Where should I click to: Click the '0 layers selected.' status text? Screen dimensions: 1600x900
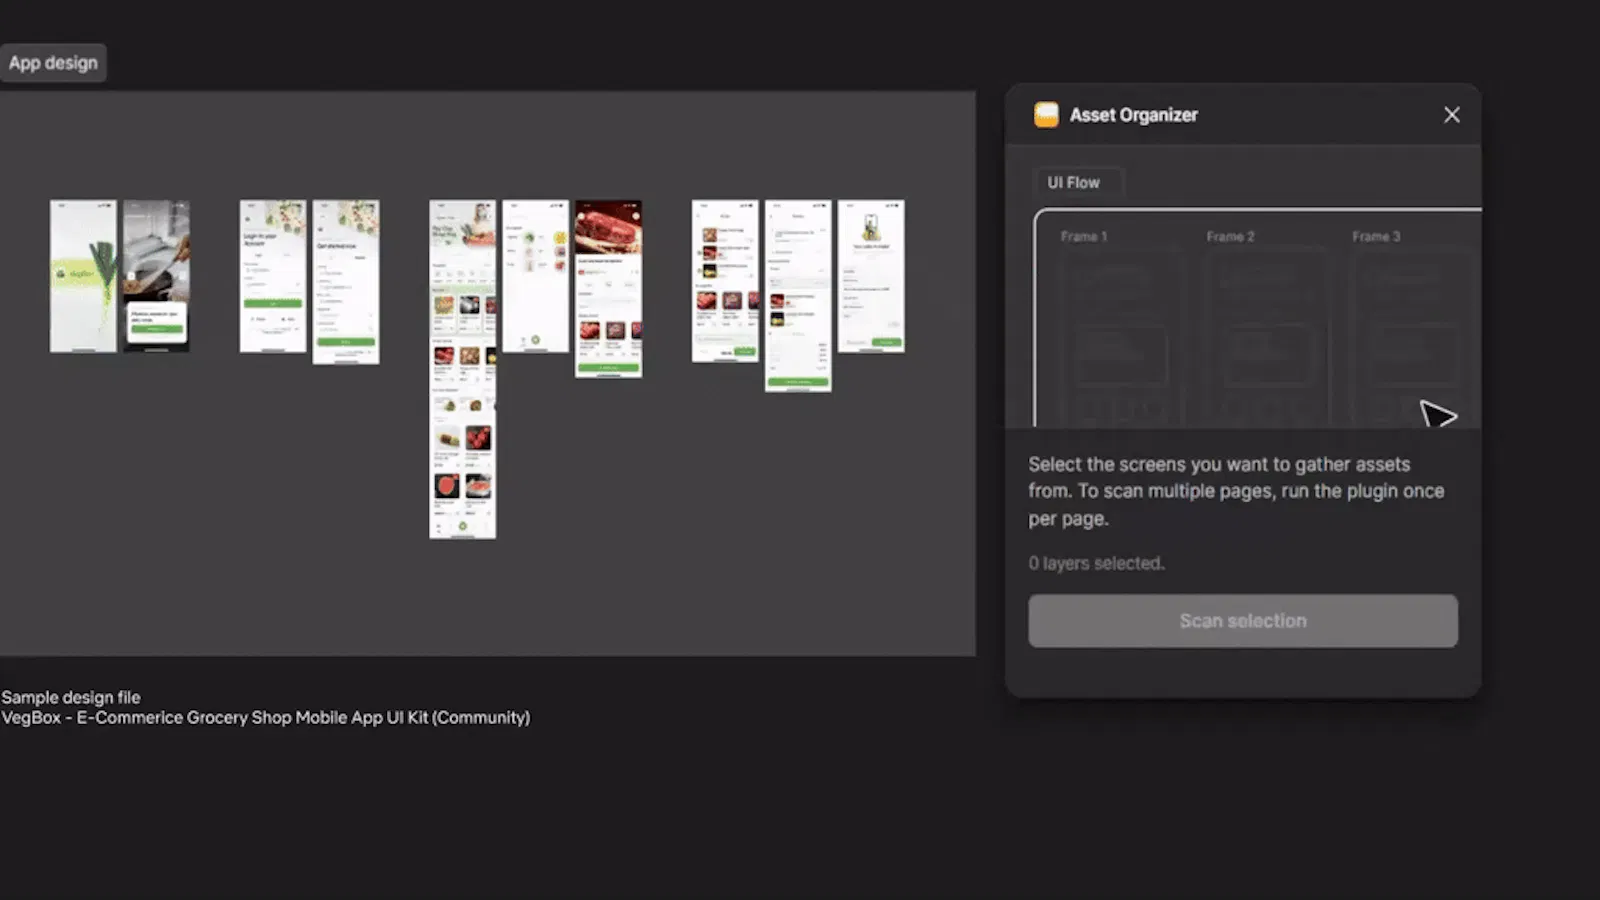[1097, 563]
